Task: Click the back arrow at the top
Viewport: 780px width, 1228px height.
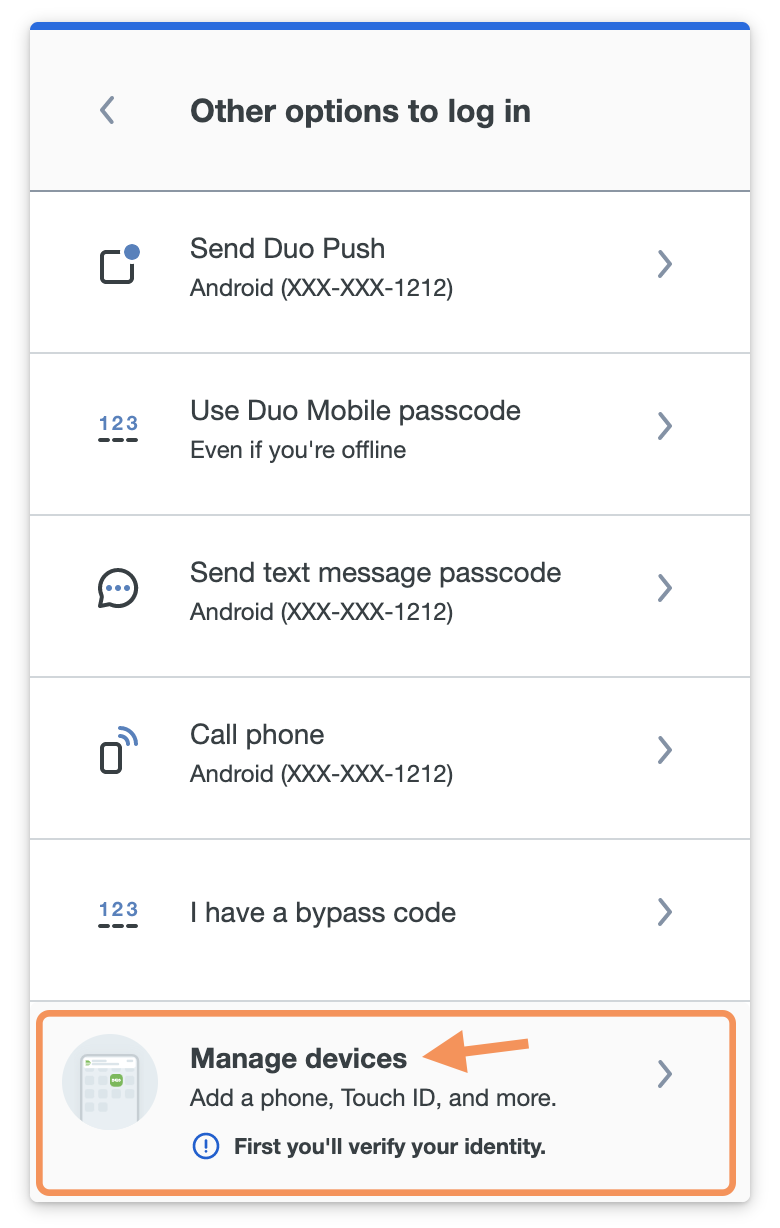Action: (106, 110)
